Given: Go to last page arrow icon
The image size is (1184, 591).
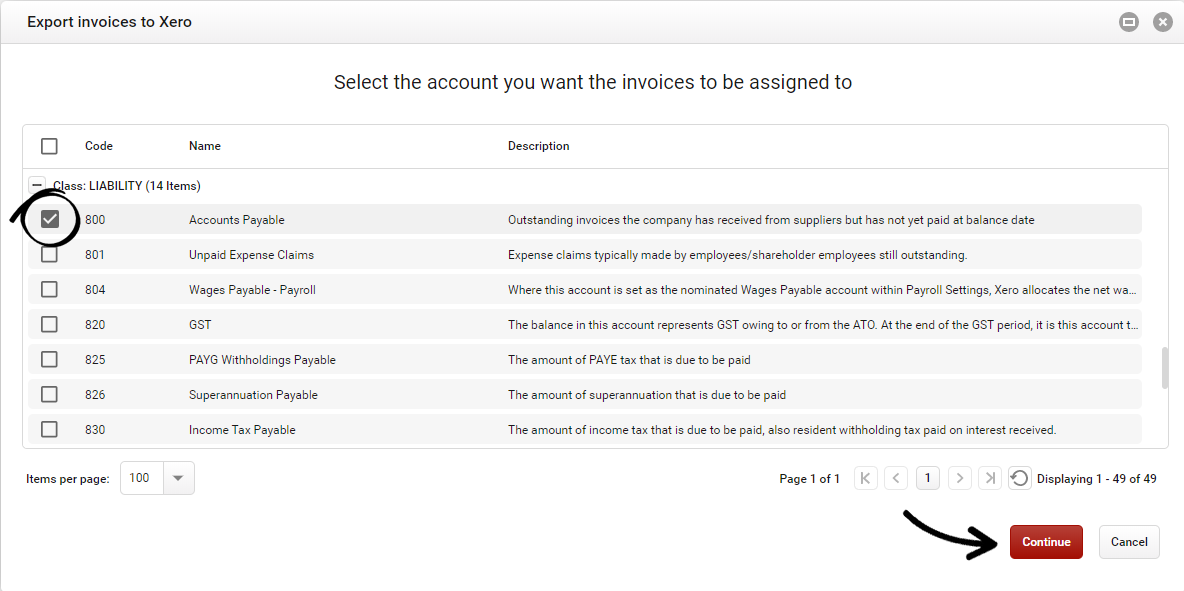Looking at the screenshot, I should (990, 479).
